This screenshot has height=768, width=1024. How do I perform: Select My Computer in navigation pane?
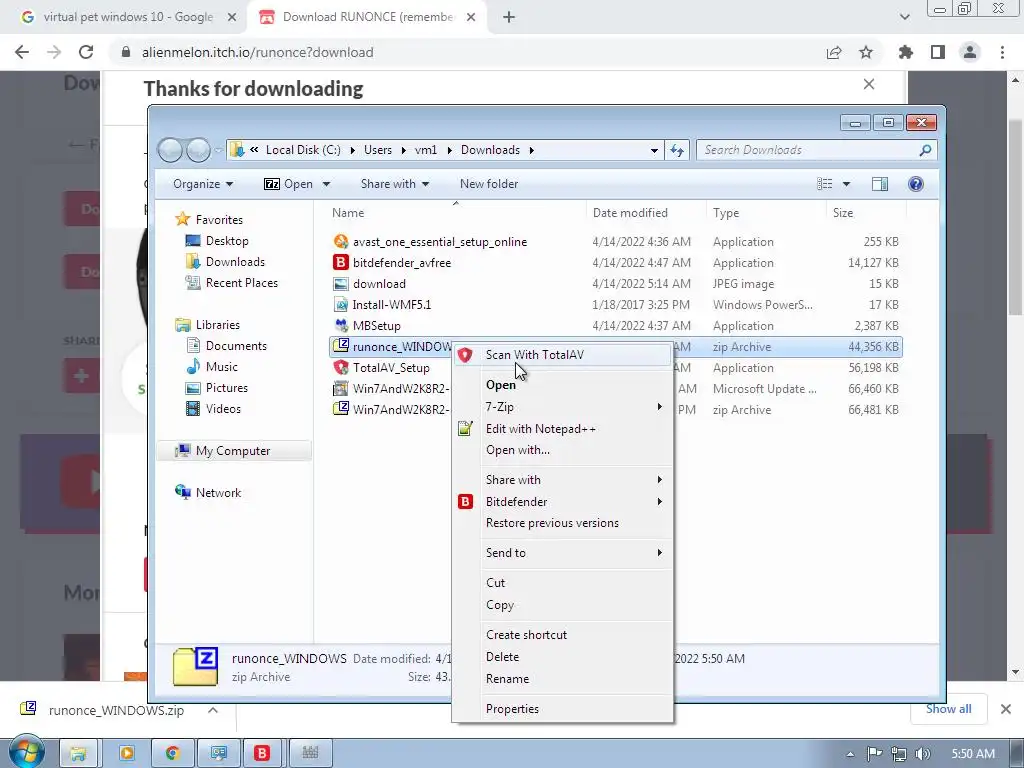[x=233, y=451]
